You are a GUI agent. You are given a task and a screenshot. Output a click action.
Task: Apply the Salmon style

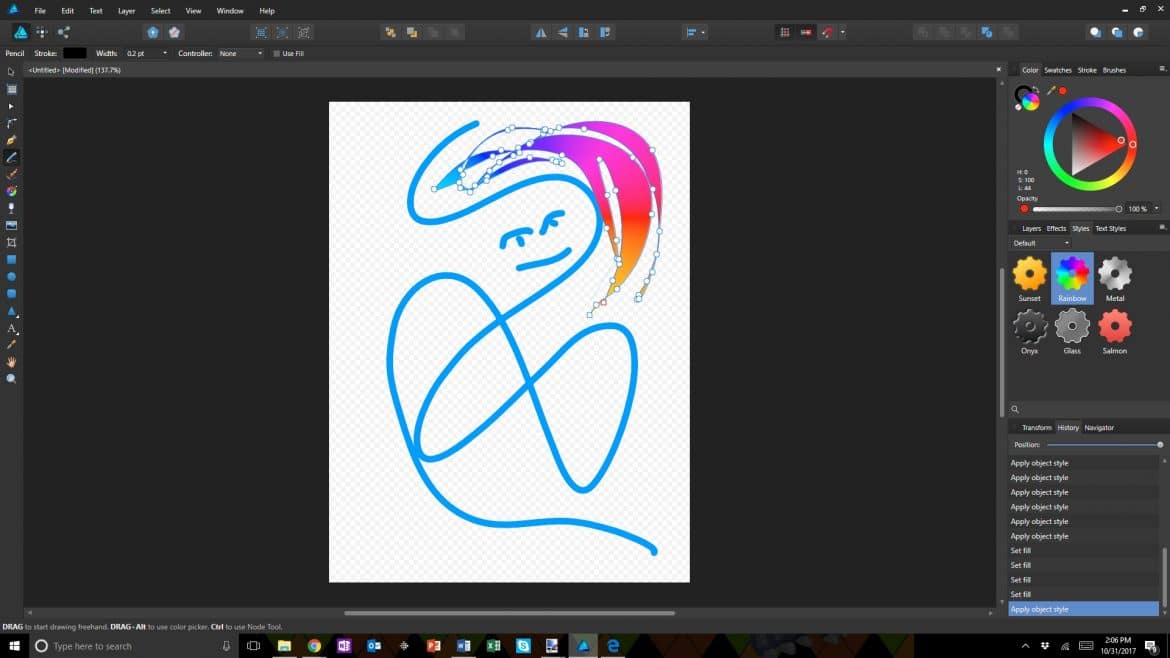(x=1114, y=326)
